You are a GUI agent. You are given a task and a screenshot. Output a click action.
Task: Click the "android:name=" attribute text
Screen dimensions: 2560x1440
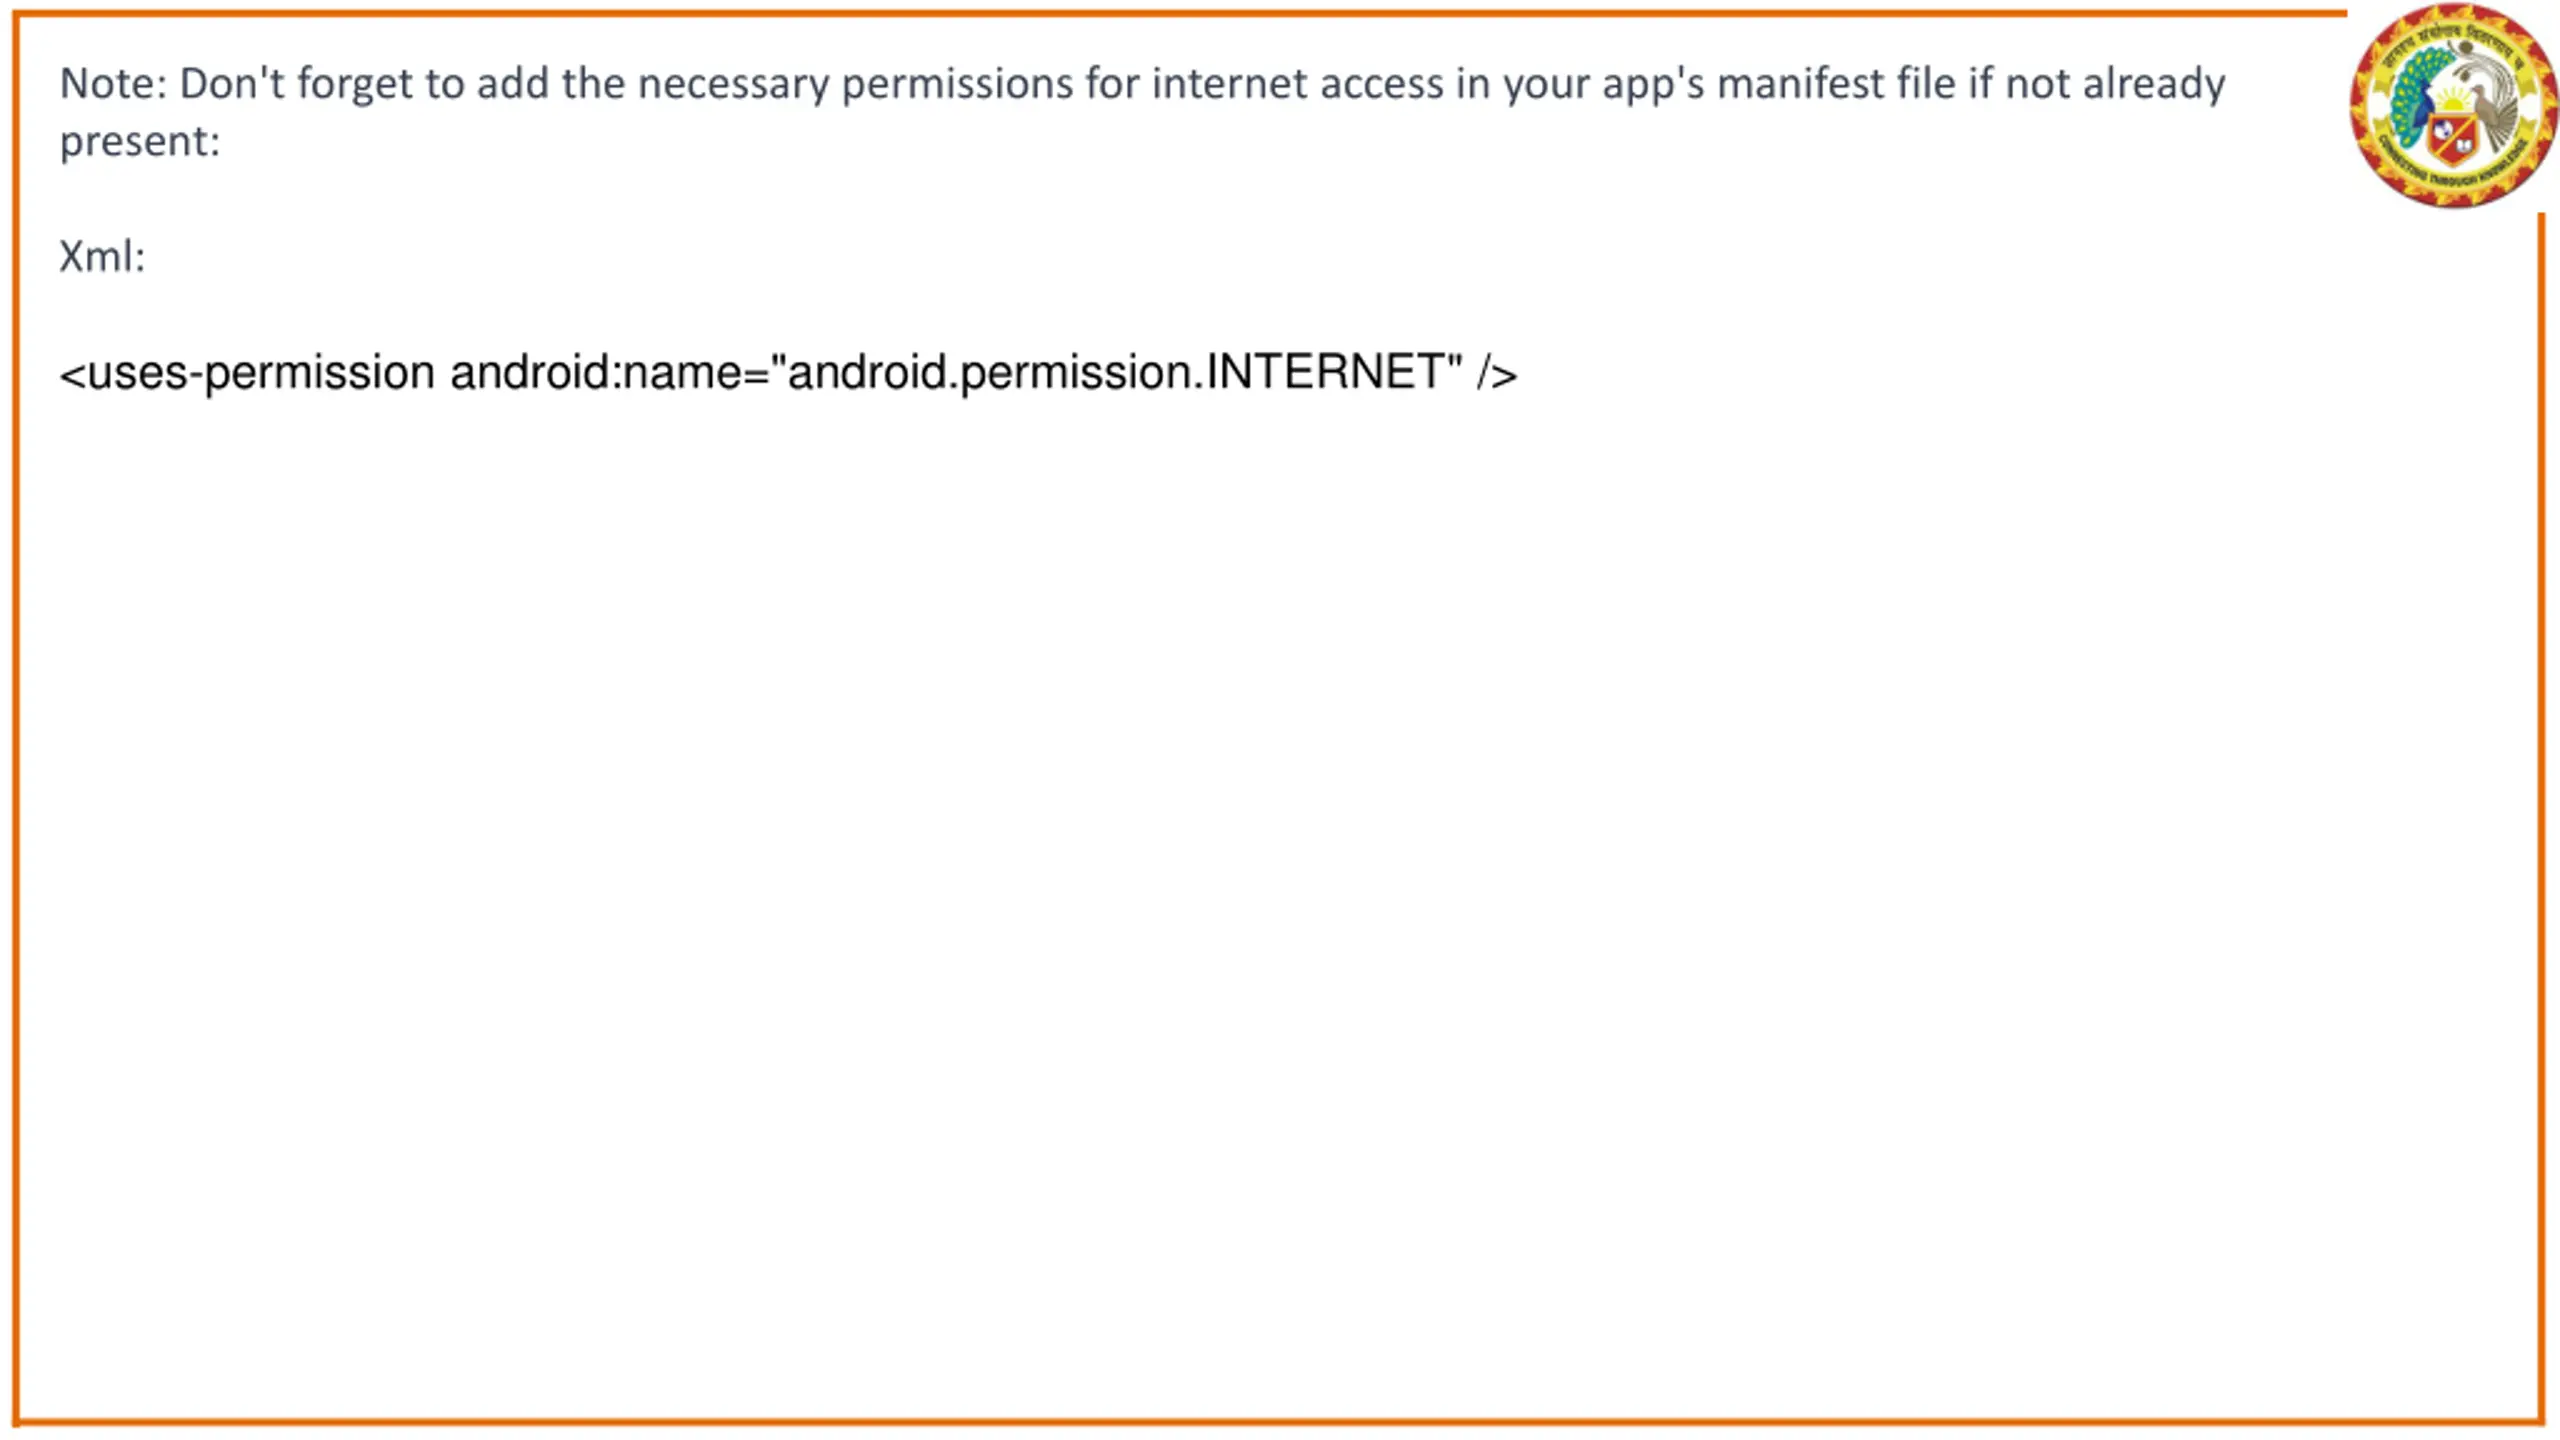[610, 373]
